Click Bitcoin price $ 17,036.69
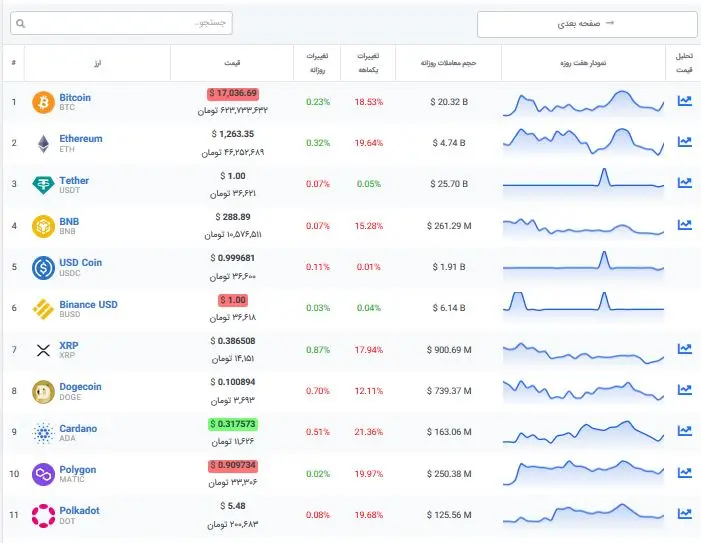This screenshot has width=701, height=543. tap(233, 93)
